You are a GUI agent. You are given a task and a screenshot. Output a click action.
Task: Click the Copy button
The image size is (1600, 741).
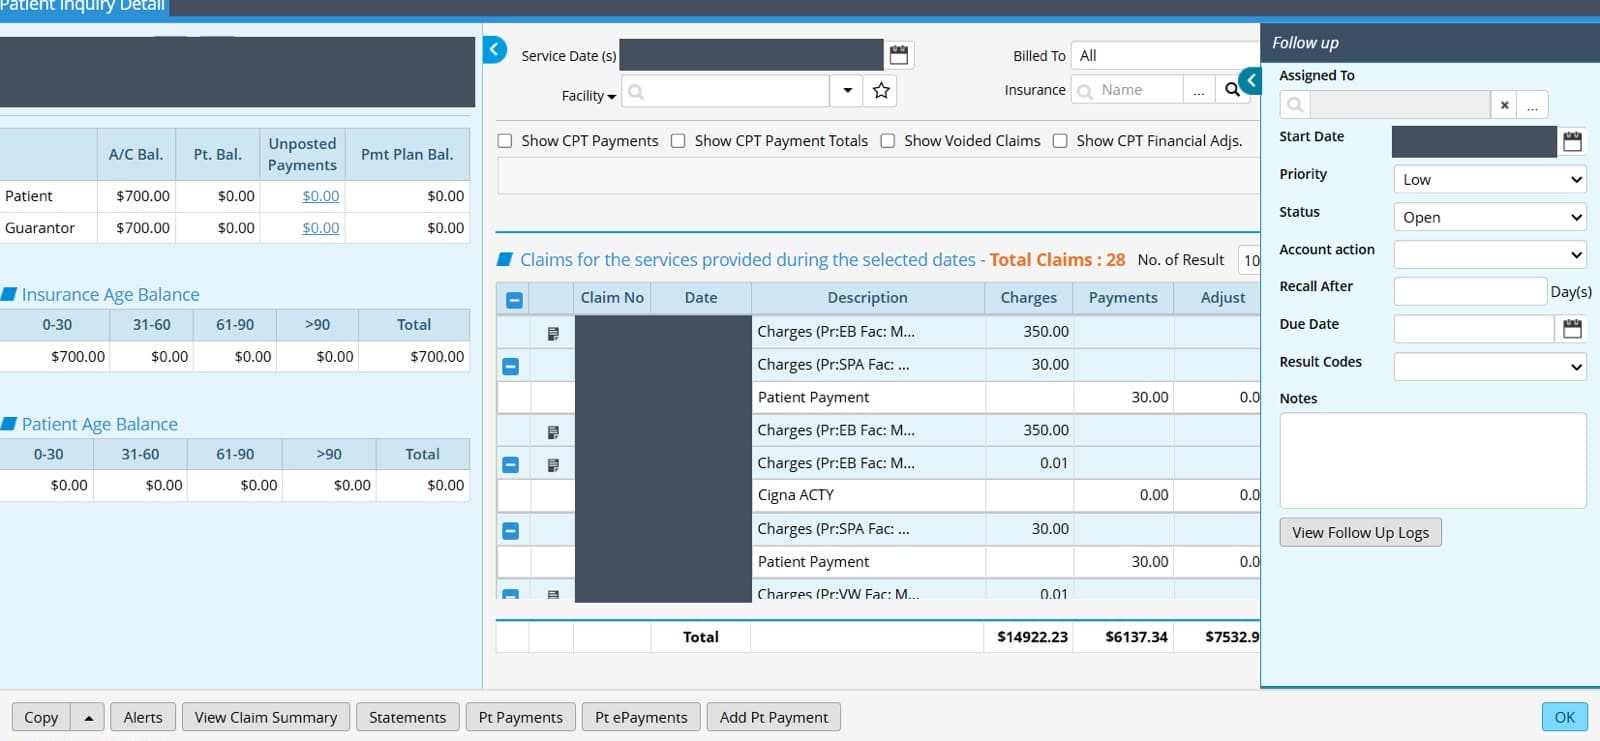coord(41,717)
